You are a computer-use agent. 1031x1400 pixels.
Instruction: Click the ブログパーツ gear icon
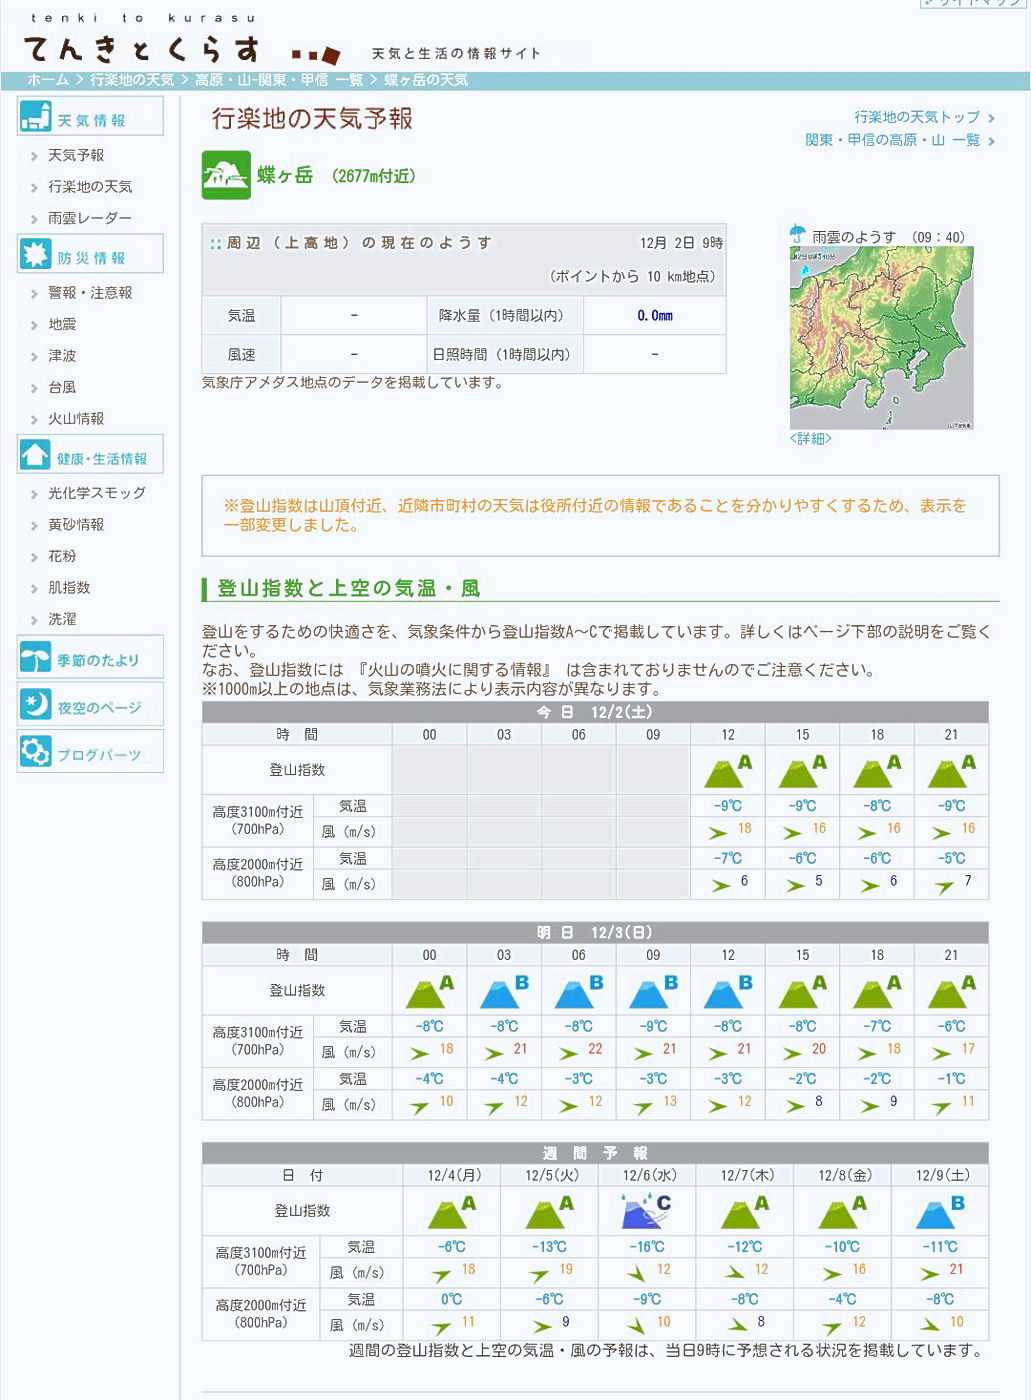coord(36,752)
